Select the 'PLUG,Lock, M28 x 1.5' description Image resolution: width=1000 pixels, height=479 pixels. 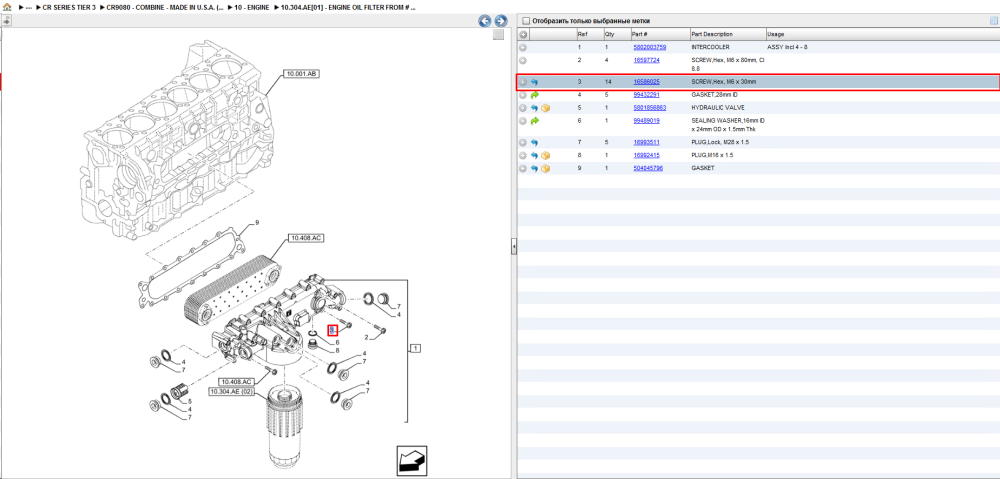(x=720, y=142)
